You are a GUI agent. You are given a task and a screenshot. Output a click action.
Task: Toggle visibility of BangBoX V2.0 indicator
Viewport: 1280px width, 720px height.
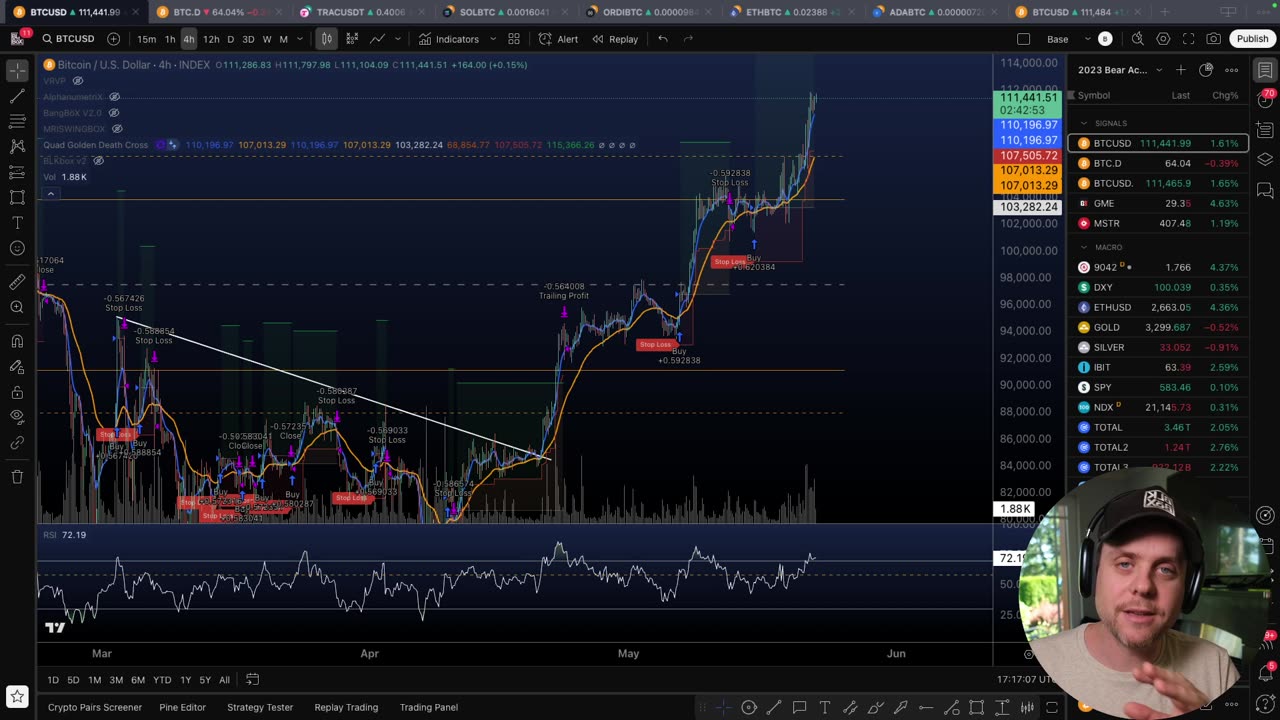(x=114, y=113)
